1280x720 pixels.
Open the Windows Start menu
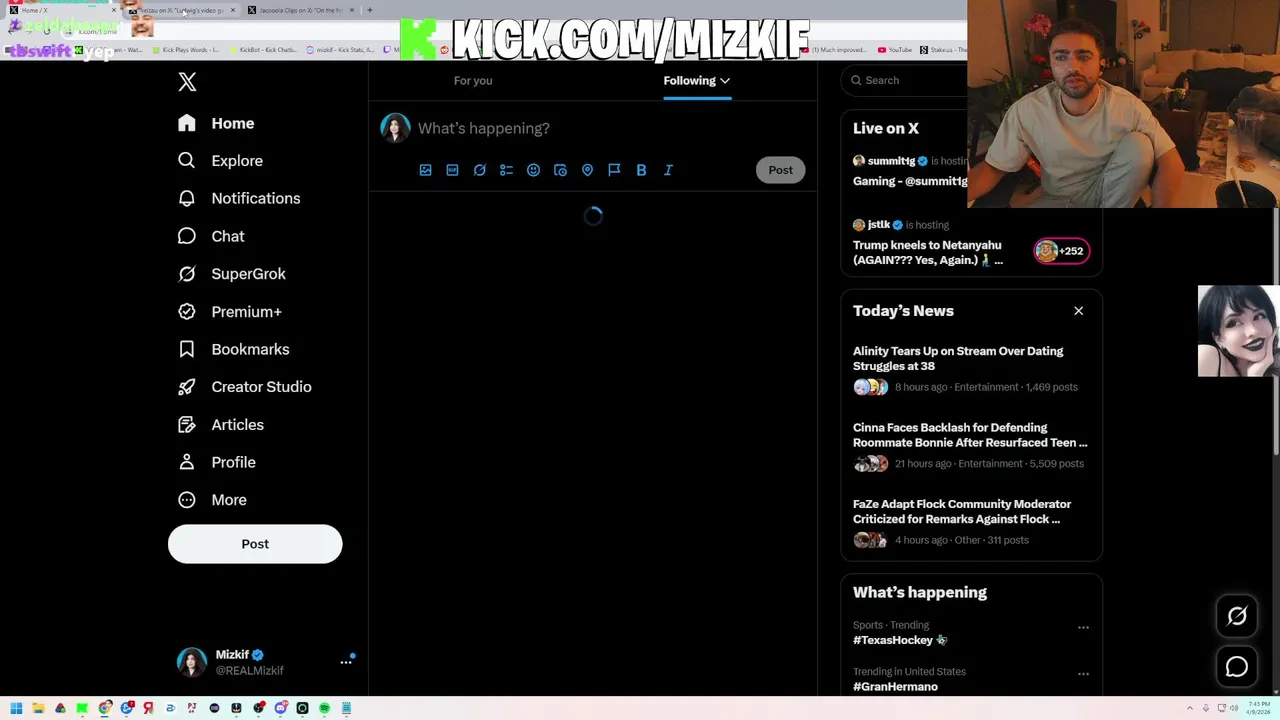16,708
